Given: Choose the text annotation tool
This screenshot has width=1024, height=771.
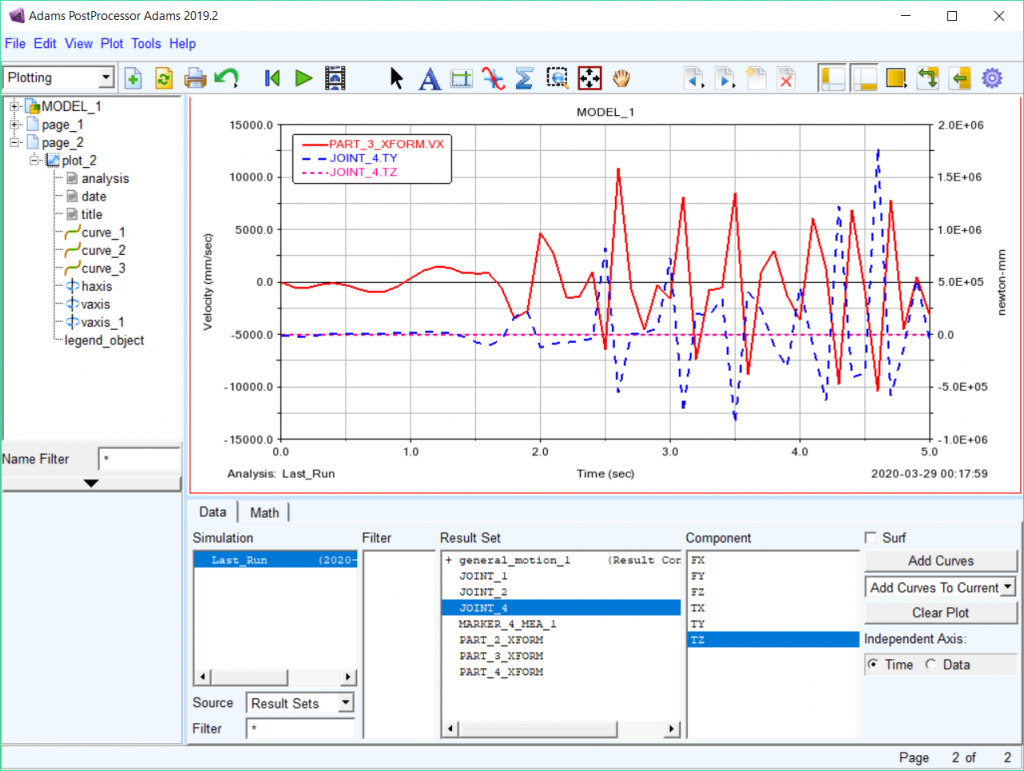Looking at the screenshot, I should pos(429,78).
